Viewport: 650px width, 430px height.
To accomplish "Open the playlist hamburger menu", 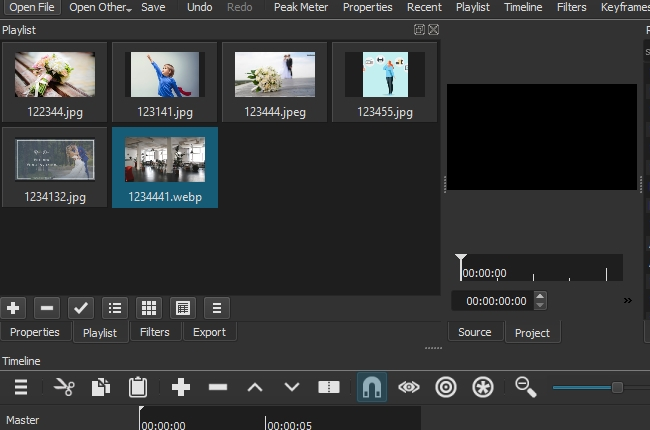I will click(217, 308).
